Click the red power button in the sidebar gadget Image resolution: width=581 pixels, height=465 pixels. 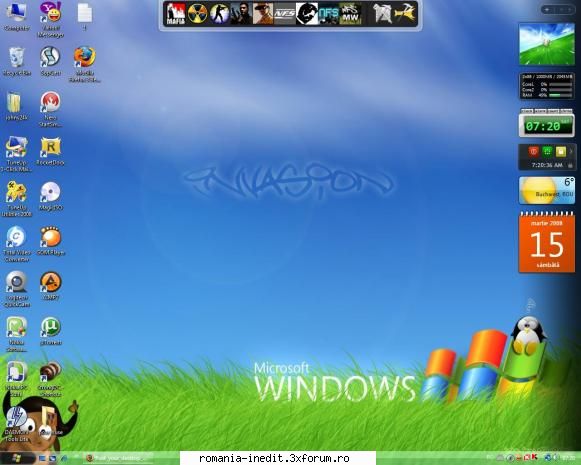pos(533,151)
